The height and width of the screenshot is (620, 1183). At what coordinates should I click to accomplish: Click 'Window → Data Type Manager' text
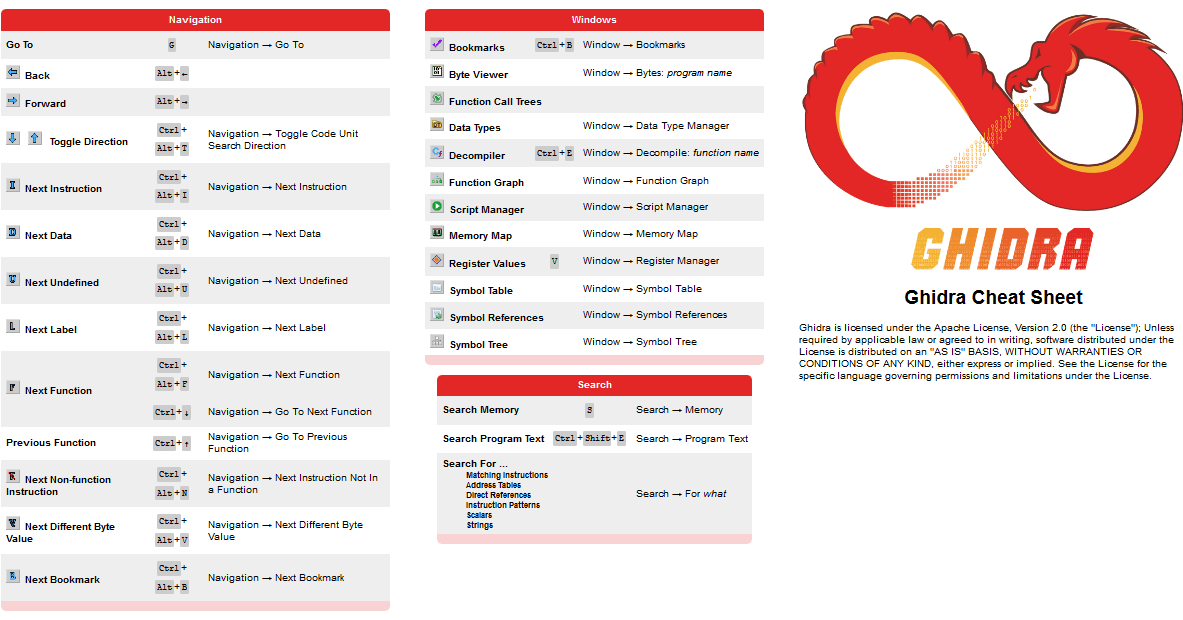pyautogui.click(x=656, y=126)
